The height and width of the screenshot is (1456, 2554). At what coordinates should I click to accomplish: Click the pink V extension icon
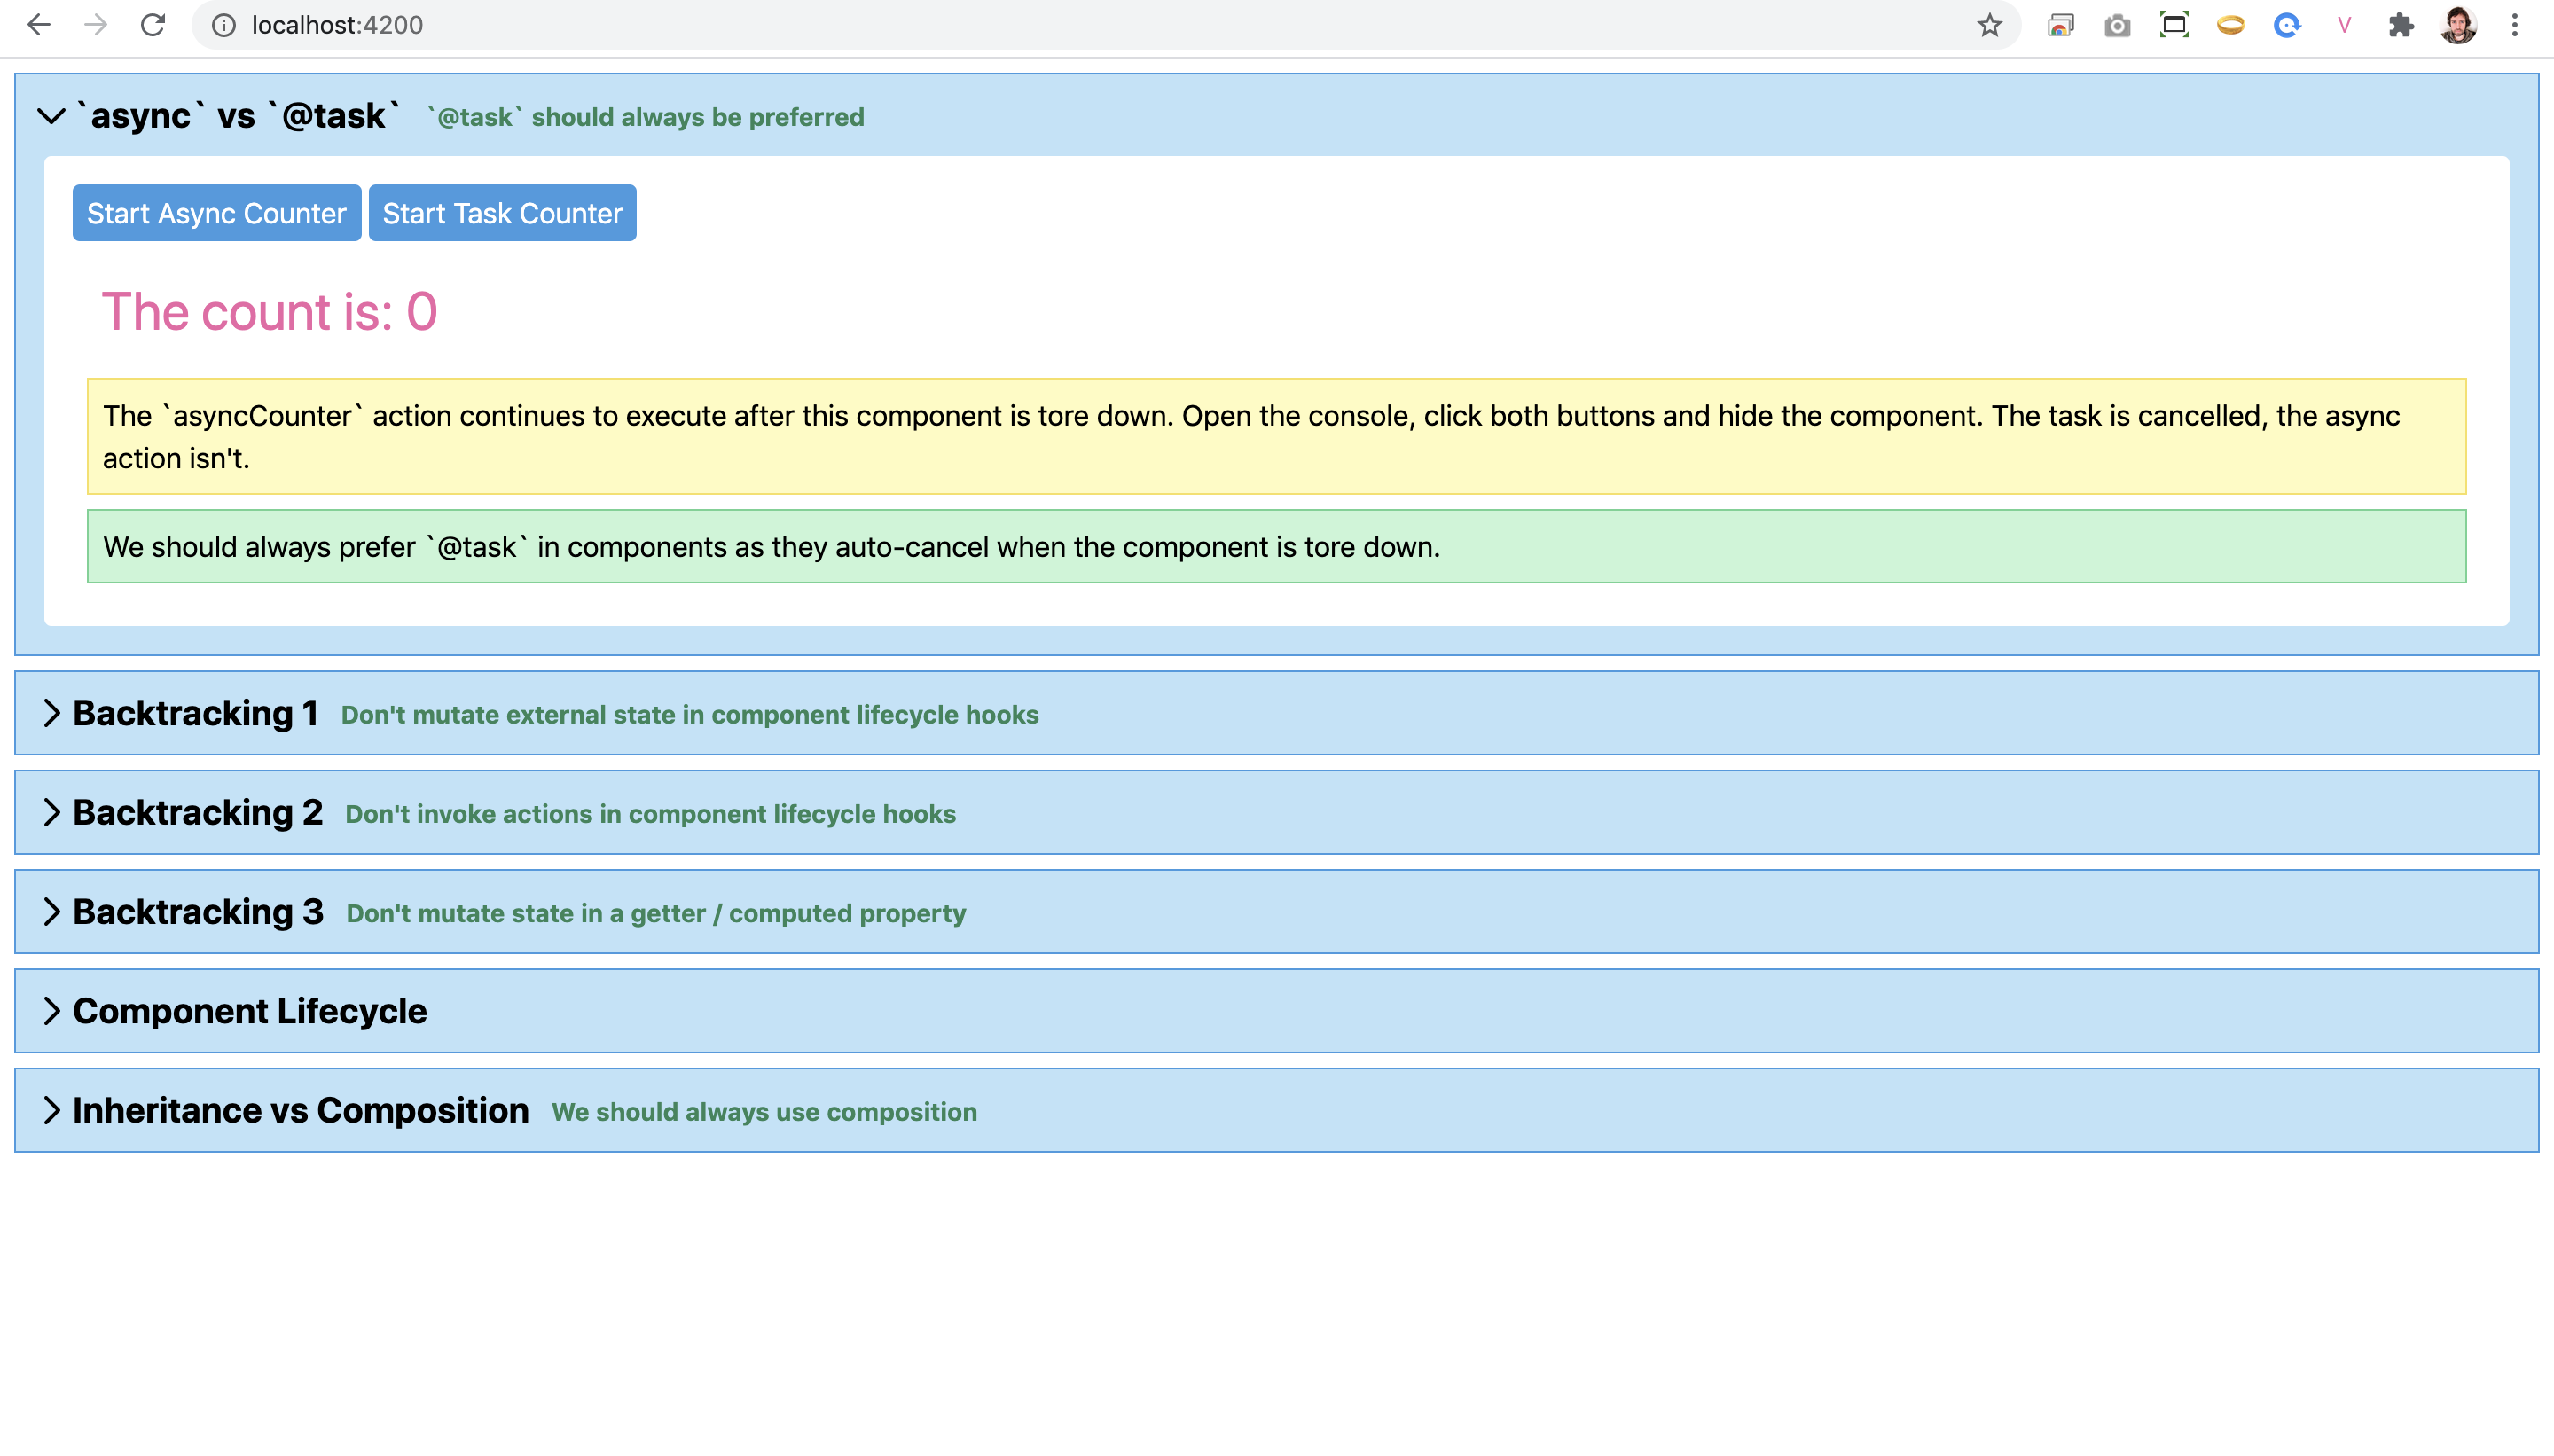[x=2344, y=25]
